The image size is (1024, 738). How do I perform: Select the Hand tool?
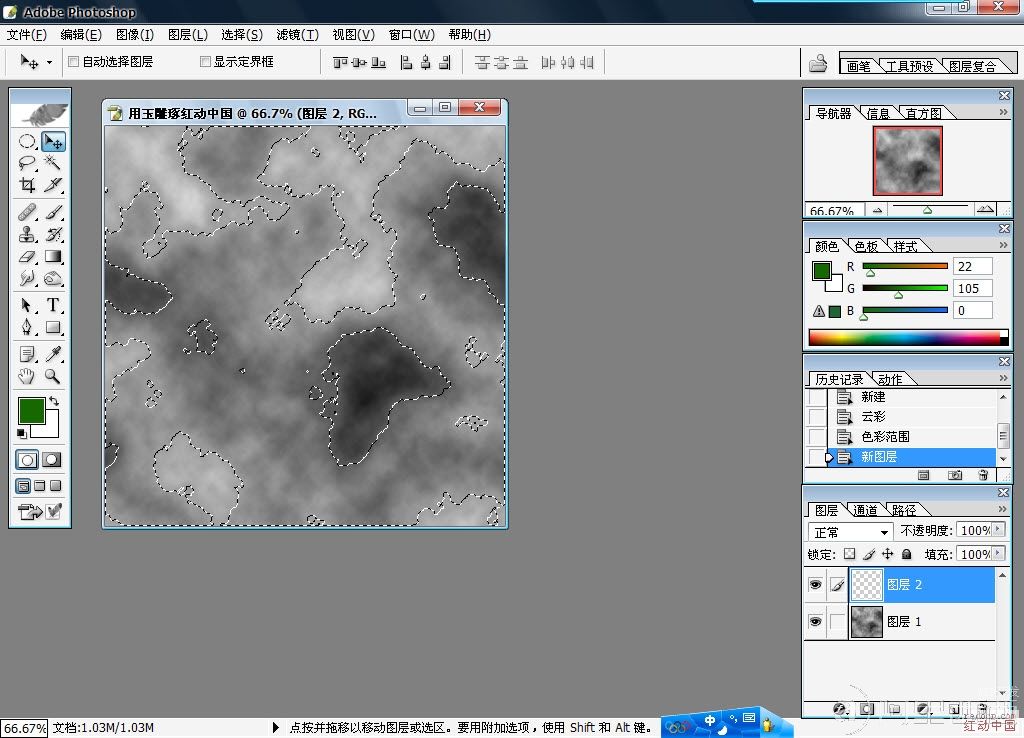coord(27,376)
